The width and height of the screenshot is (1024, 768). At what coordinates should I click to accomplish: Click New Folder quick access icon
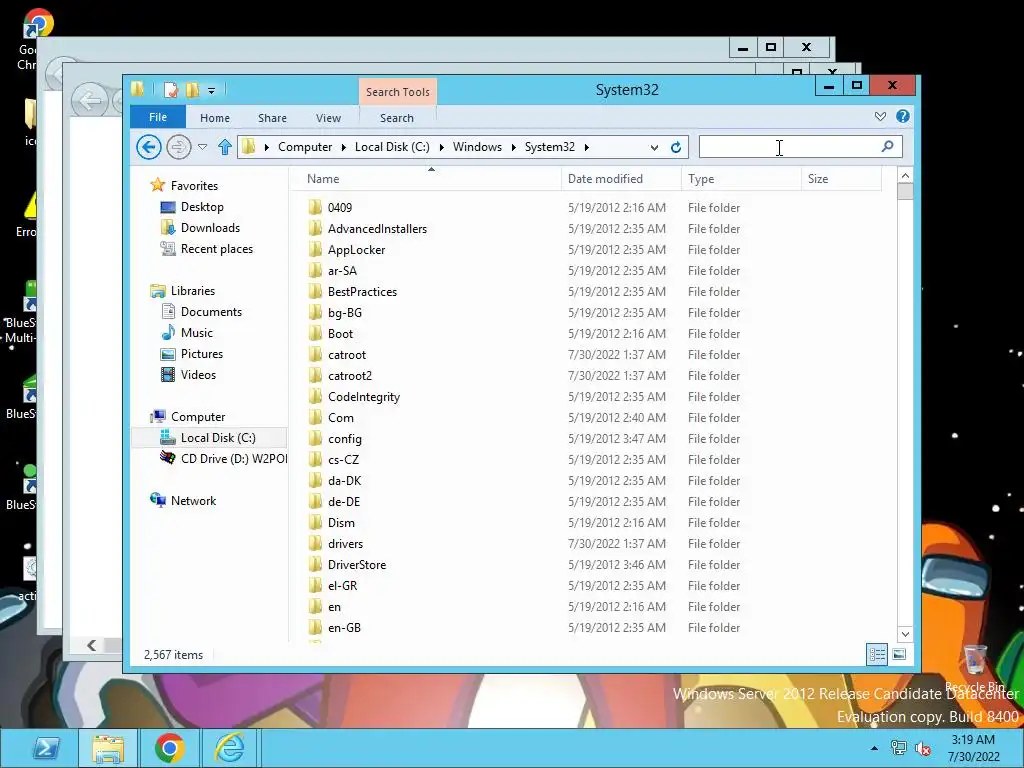(192, 90)
